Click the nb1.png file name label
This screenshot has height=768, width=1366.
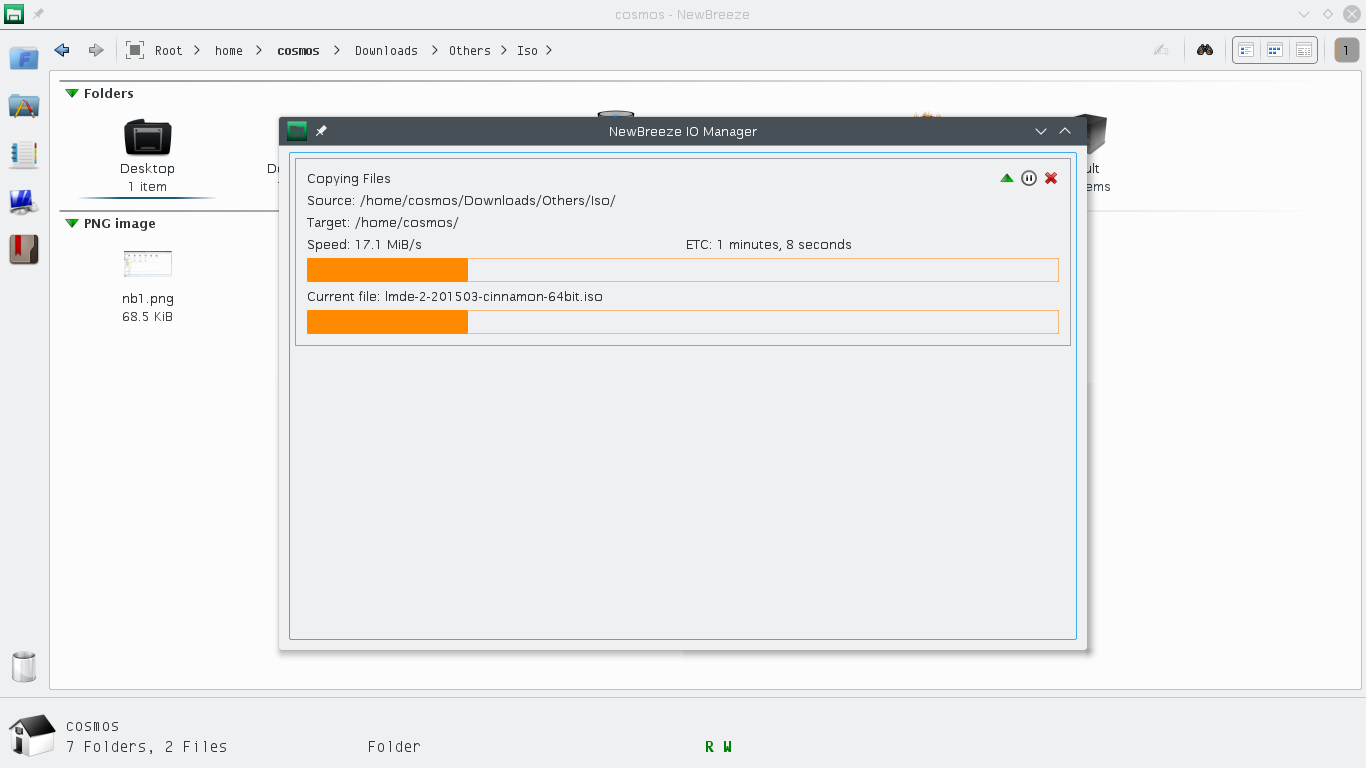148,298
